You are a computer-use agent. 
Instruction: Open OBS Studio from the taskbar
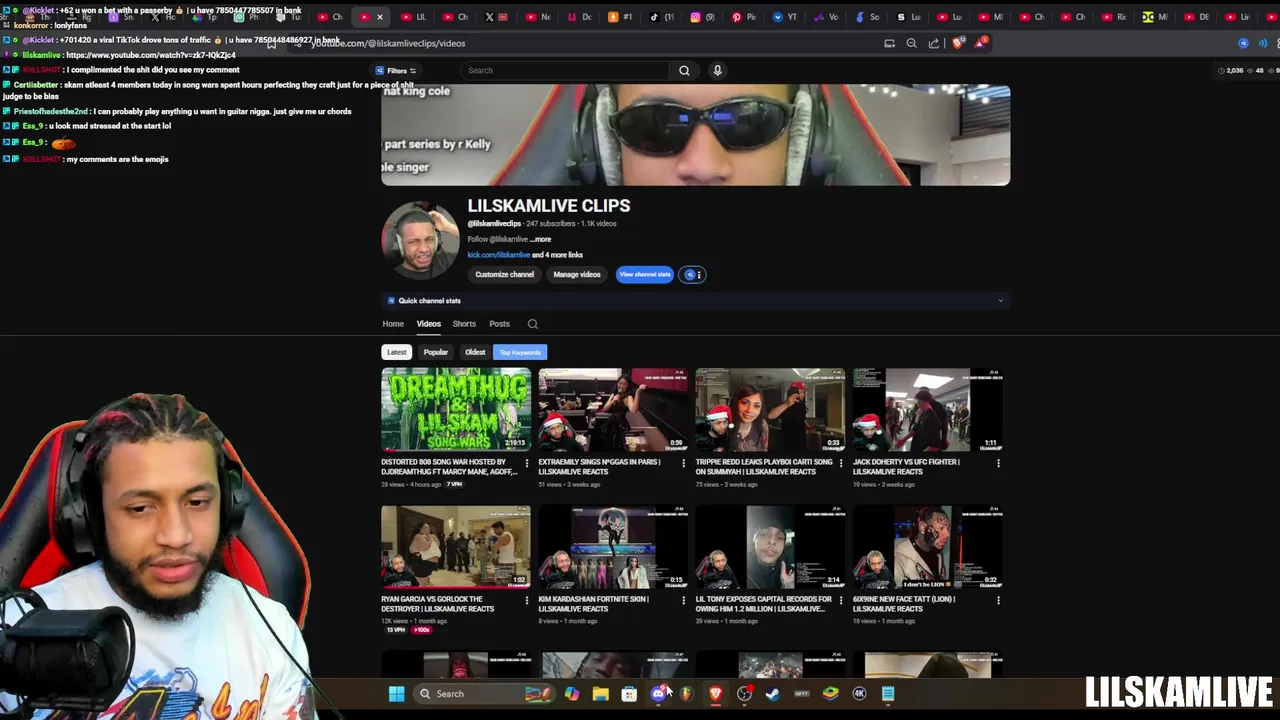[745, 694]
